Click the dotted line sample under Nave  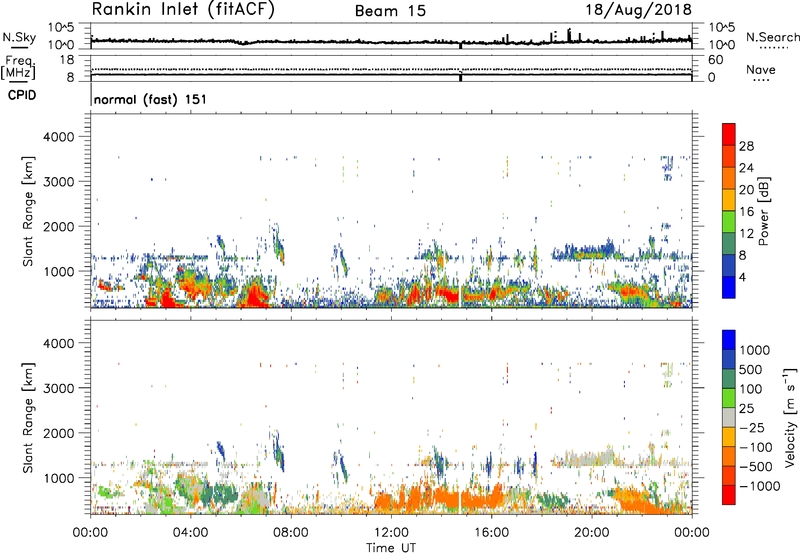[x=761, y=80]
